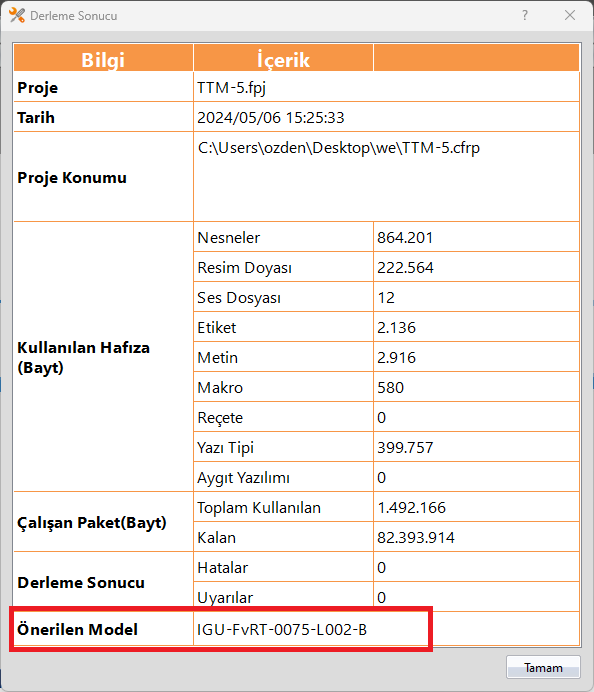The width and height of the screenshot is (594, 692).
Task: Select the value 399.757
Action: [405, 448]
